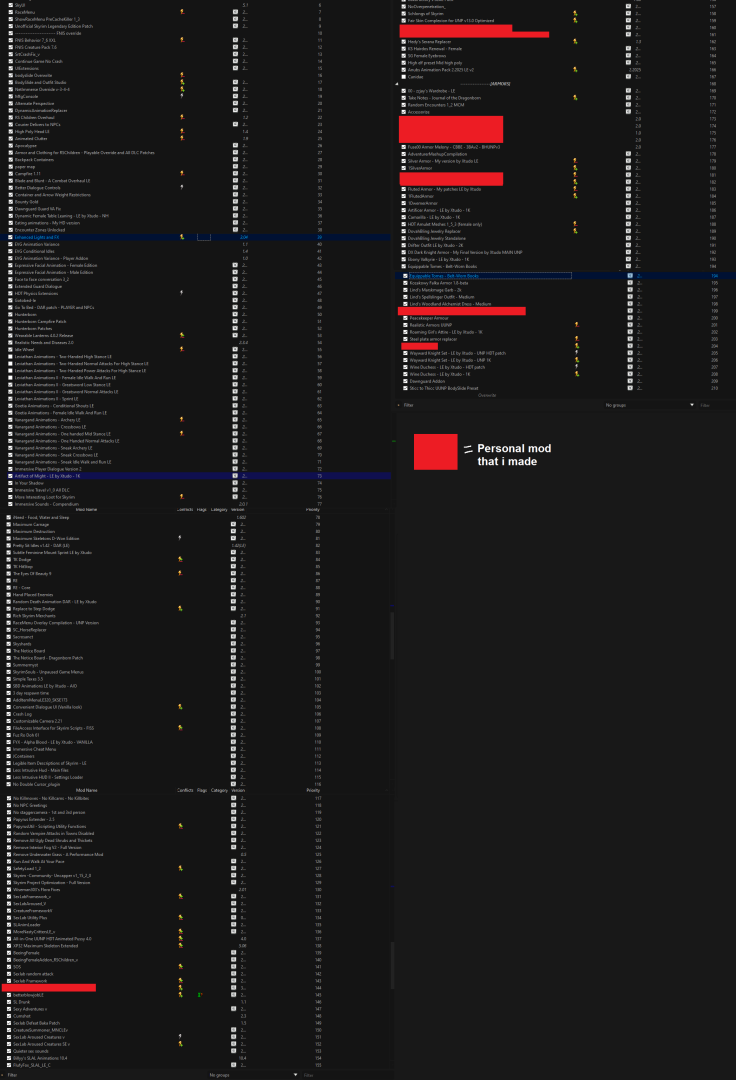Toggle the Apocalypse mod checkbox
Viewport: 736px width, 1080px height.
(10, 145)
